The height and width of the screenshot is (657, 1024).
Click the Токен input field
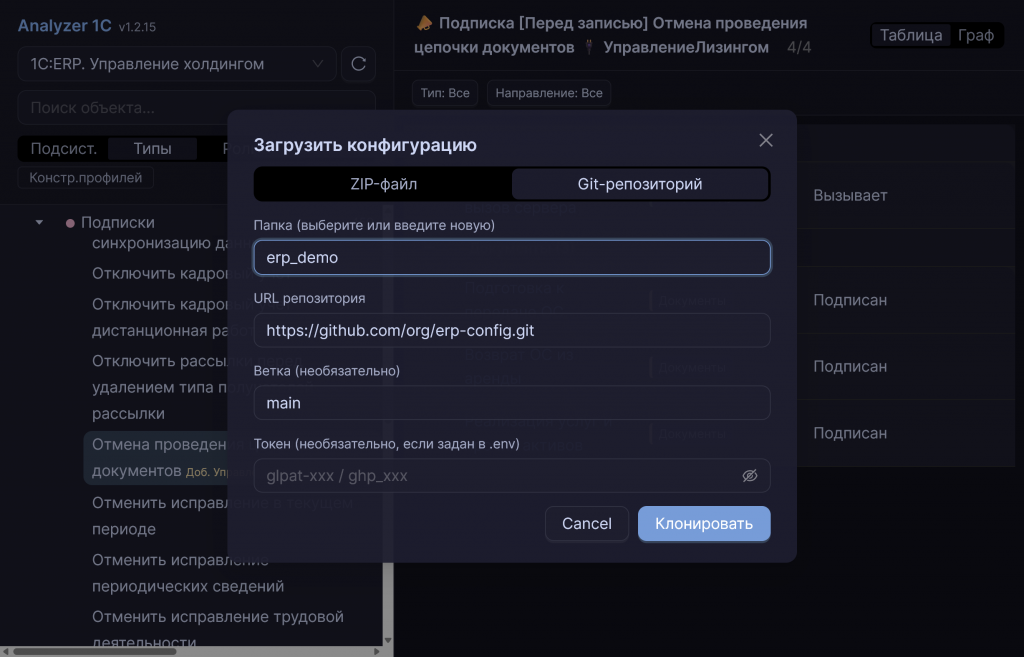pyautogui.click(x=495, y=476)
